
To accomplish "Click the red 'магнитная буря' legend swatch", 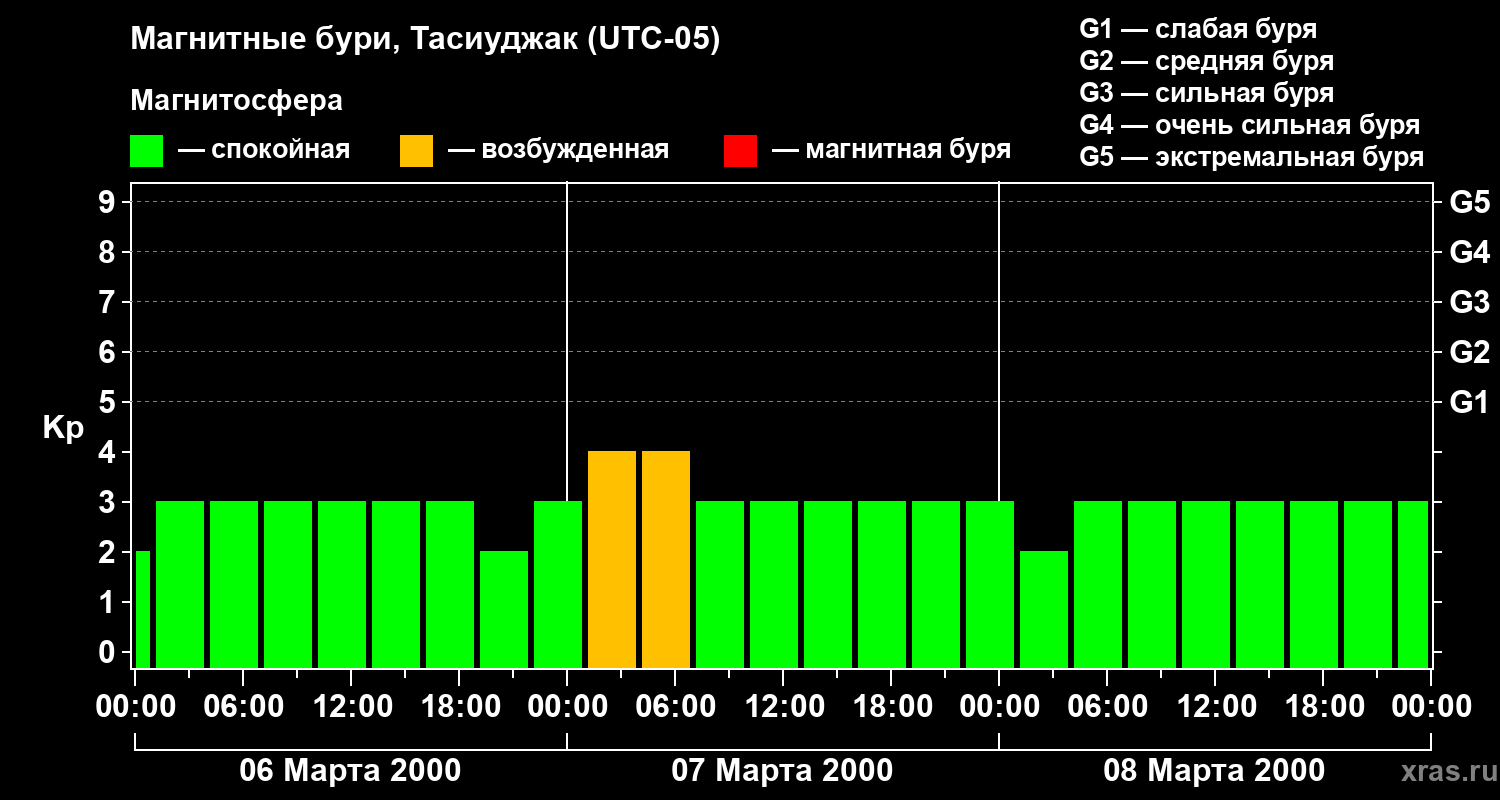I will (x=740, y=151).
